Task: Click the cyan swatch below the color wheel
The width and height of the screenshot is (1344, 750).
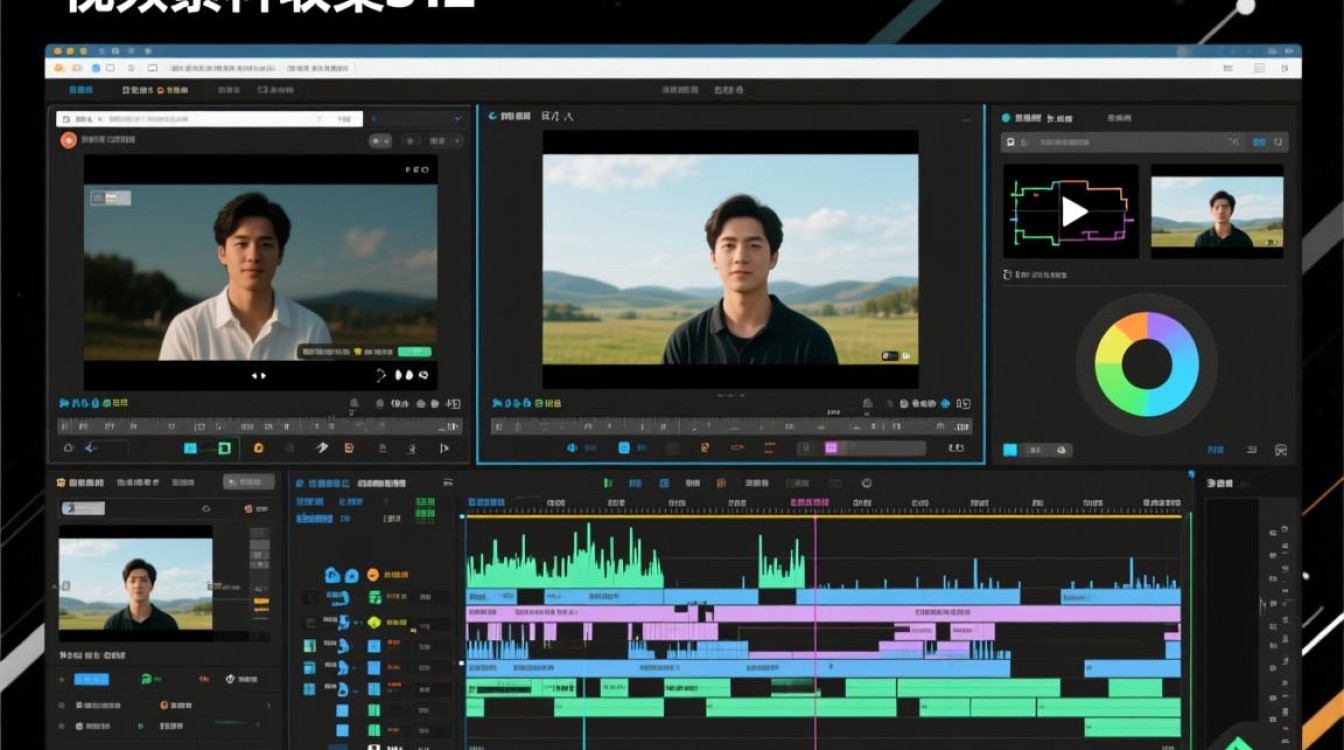Action: (x=1010, y=450)
